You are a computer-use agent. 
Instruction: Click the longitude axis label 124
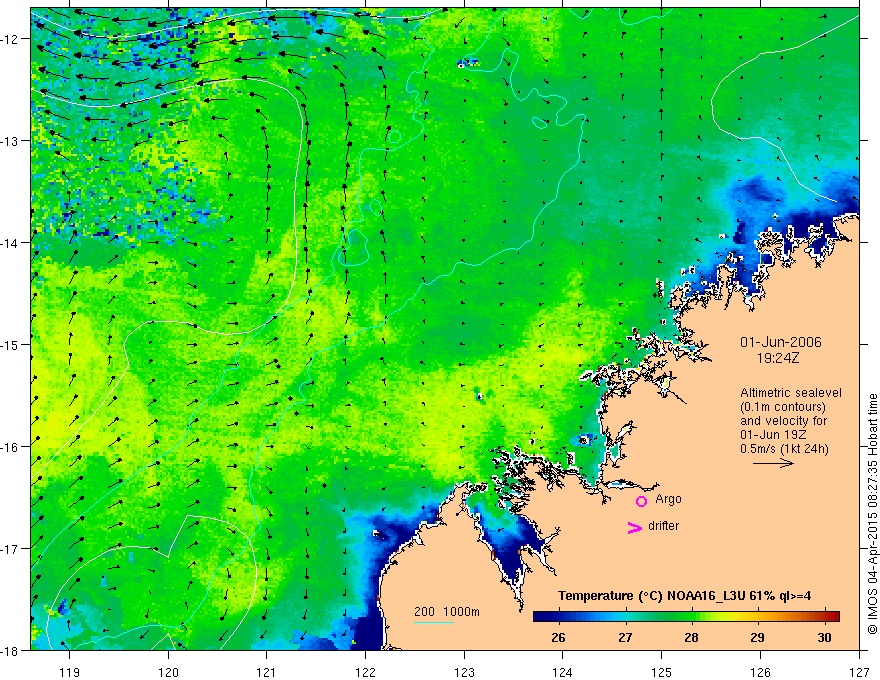click(x=563, y=672)
